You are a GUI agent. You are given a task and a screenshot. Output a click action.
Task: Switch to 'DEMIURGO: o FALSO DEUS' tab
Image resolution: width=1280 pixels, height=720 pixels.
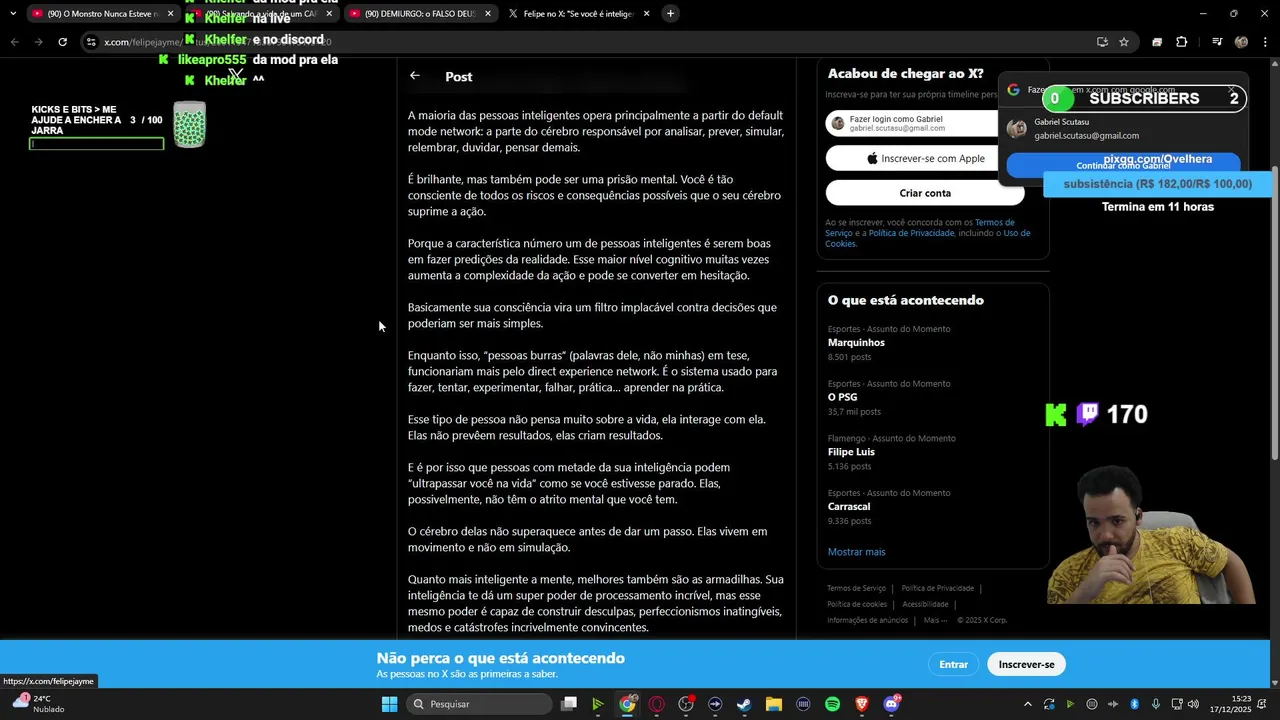(420, 14)
